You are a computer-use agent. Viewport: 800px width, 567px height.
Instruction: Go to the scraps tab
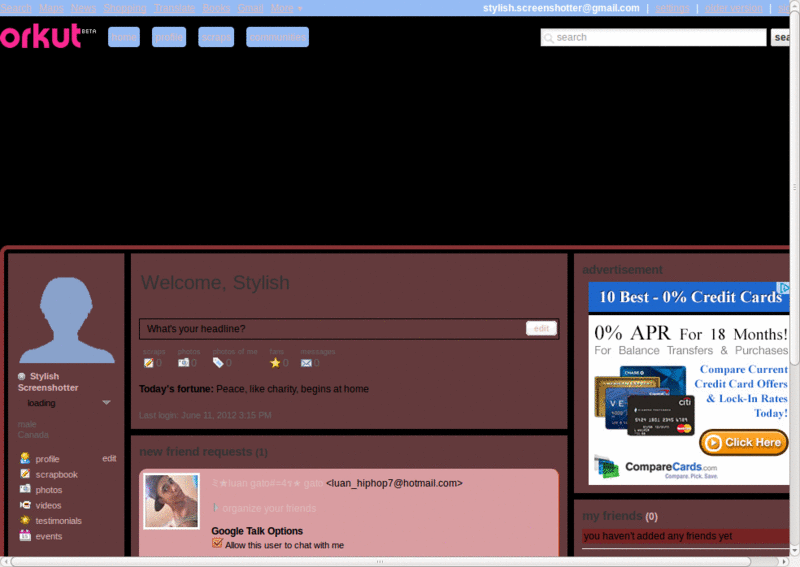click(x=216, y=37)
